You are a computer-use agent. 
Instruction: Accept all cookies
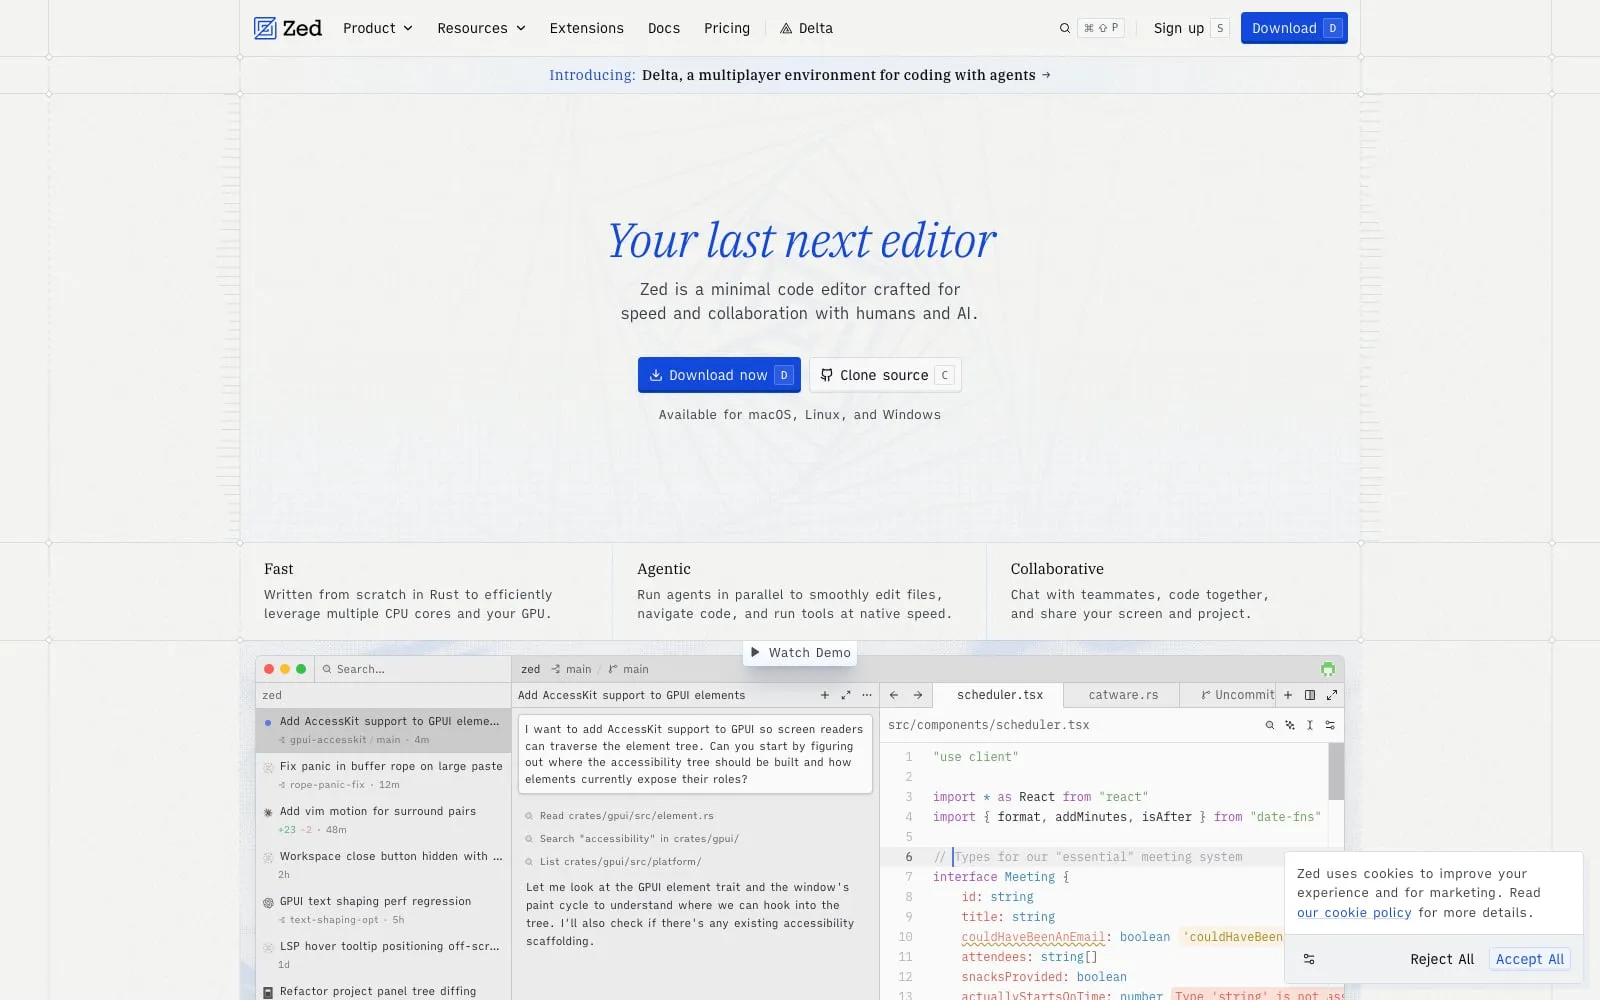[1530, 959]
